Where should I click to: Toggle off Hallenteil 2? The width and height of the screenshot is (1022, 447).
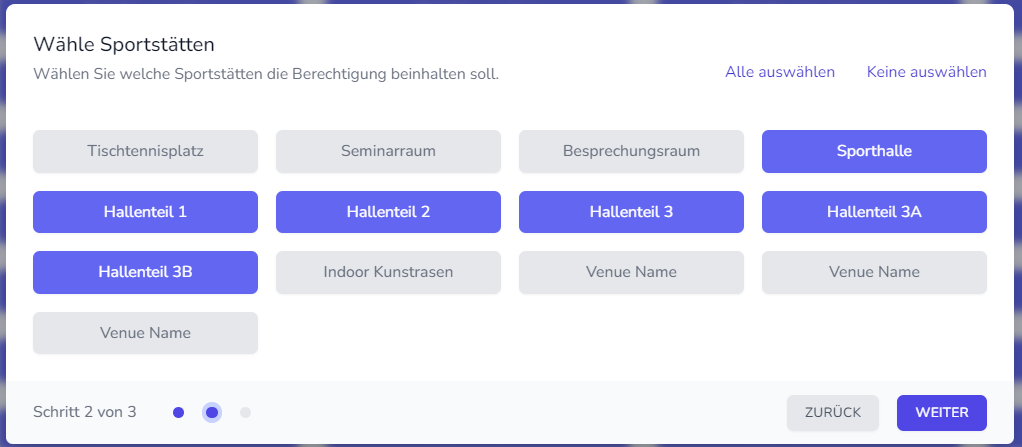tap(388, 212)
